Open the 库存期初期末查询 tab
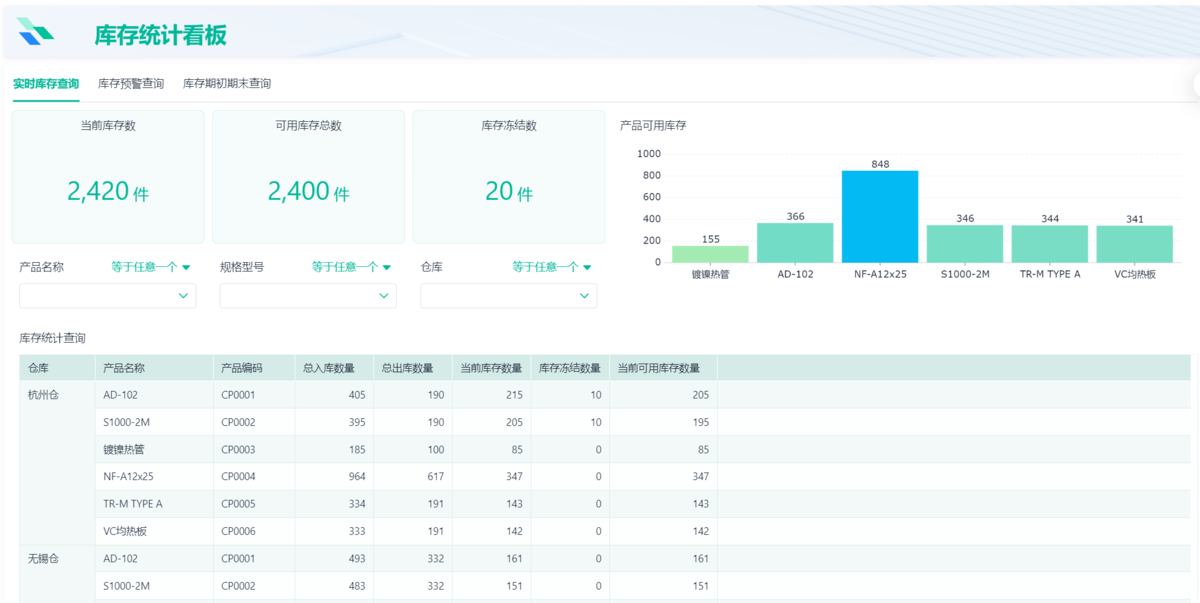Viewport: 1200px width, 603px height. (x=226, y=84)
